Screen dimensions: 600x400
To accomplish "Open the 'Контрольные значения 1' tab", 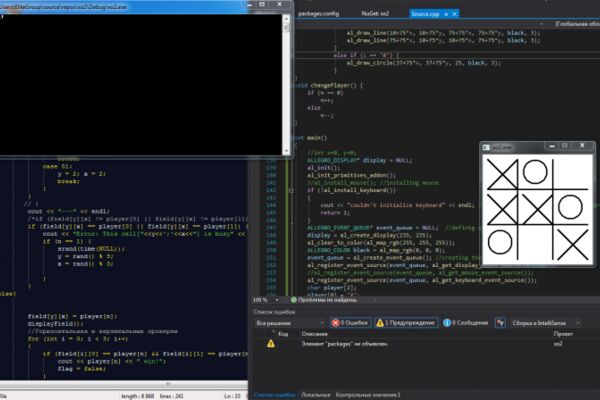I will [x=368, y=395].
